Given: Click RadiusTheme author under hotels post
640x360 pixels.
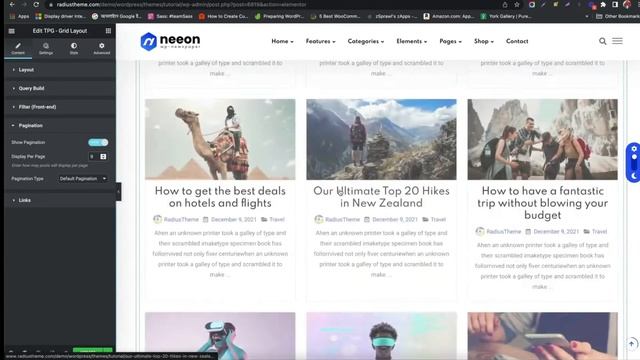Looking at the screenshot, I should click(181, 220).
